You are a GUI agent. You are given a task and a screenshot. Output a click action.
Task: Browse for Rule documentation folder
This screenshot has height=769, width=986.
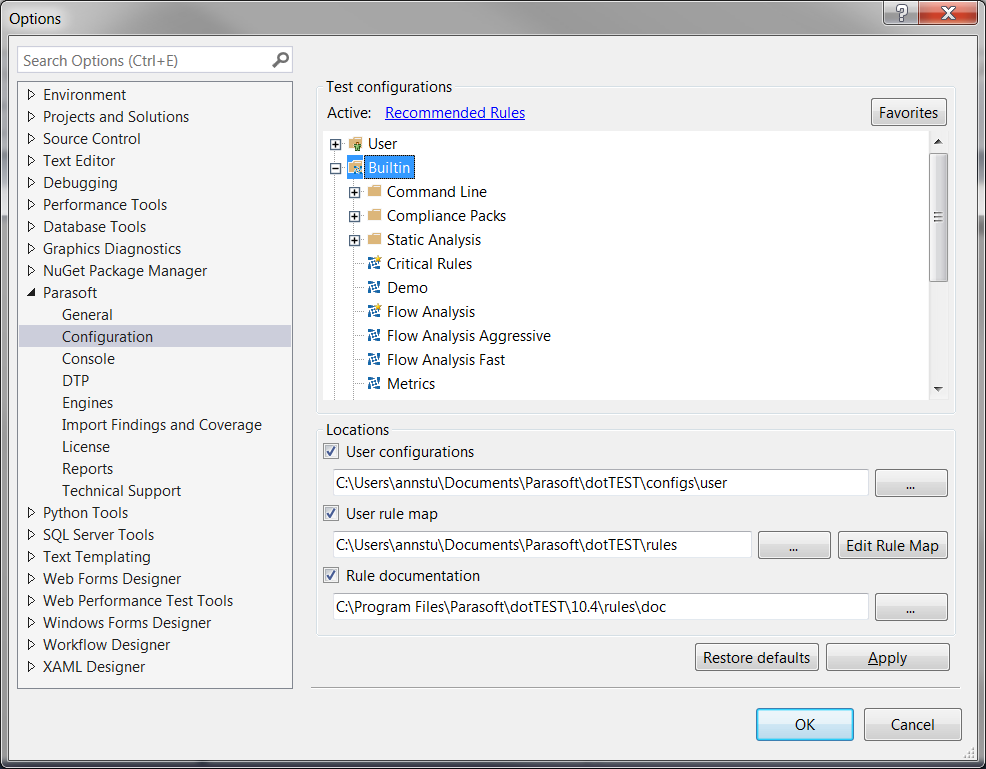[911, 607]
